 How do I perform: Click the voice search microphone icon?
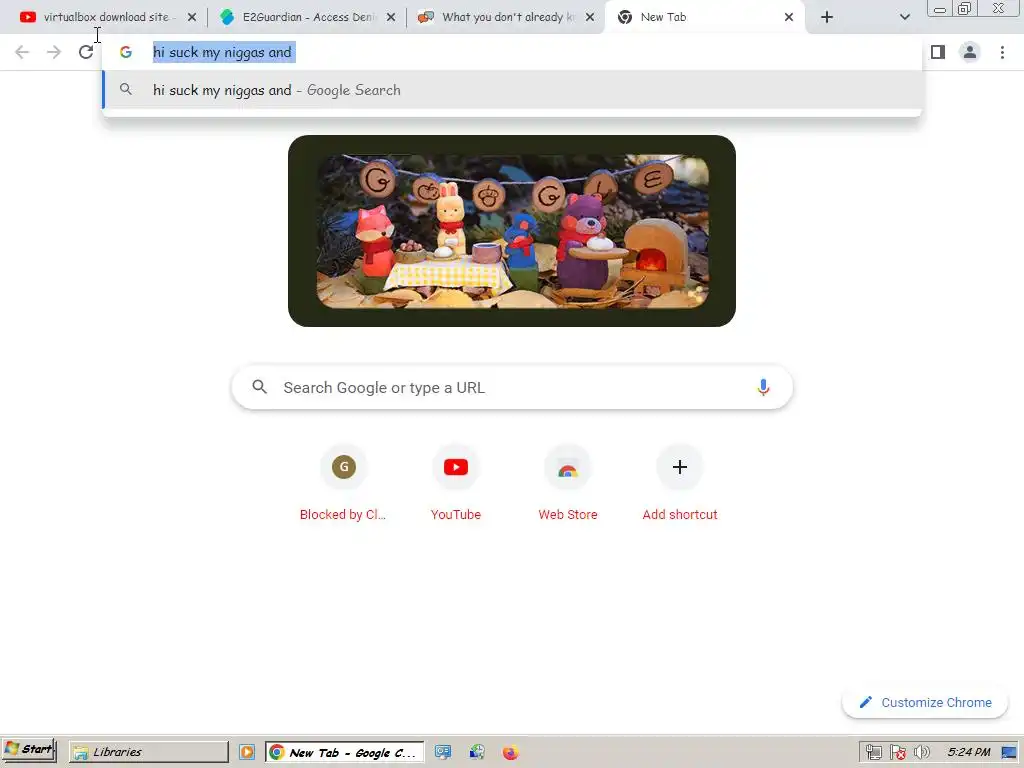pyautogui.click(x=763, y=387)
